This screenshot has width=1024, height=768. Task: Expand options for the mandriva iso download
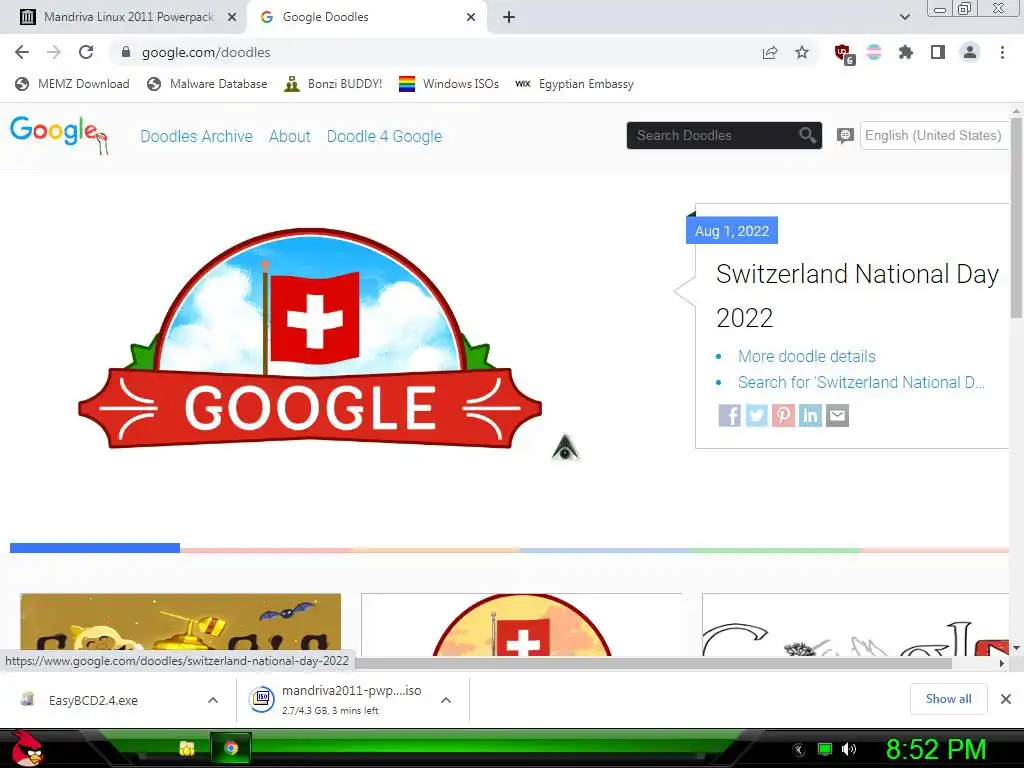[x=446, y=700]
